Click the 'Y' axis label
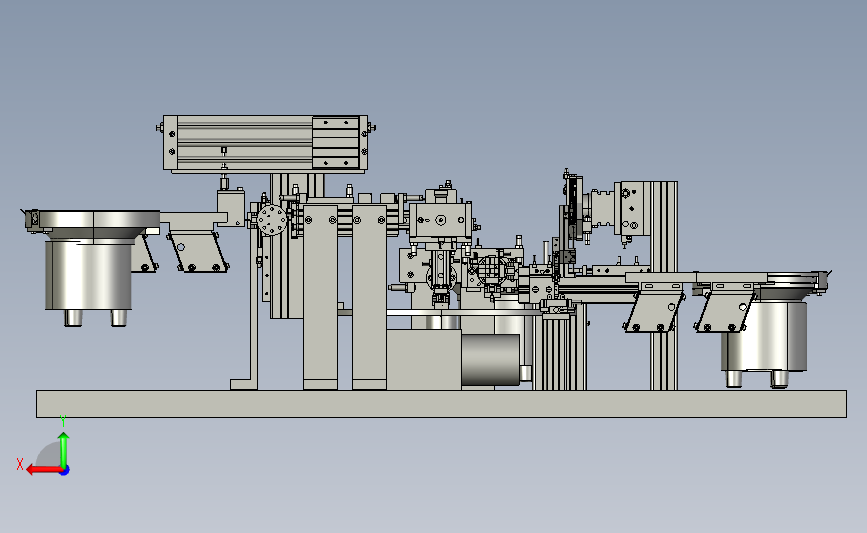 click(x=63, y=421)
